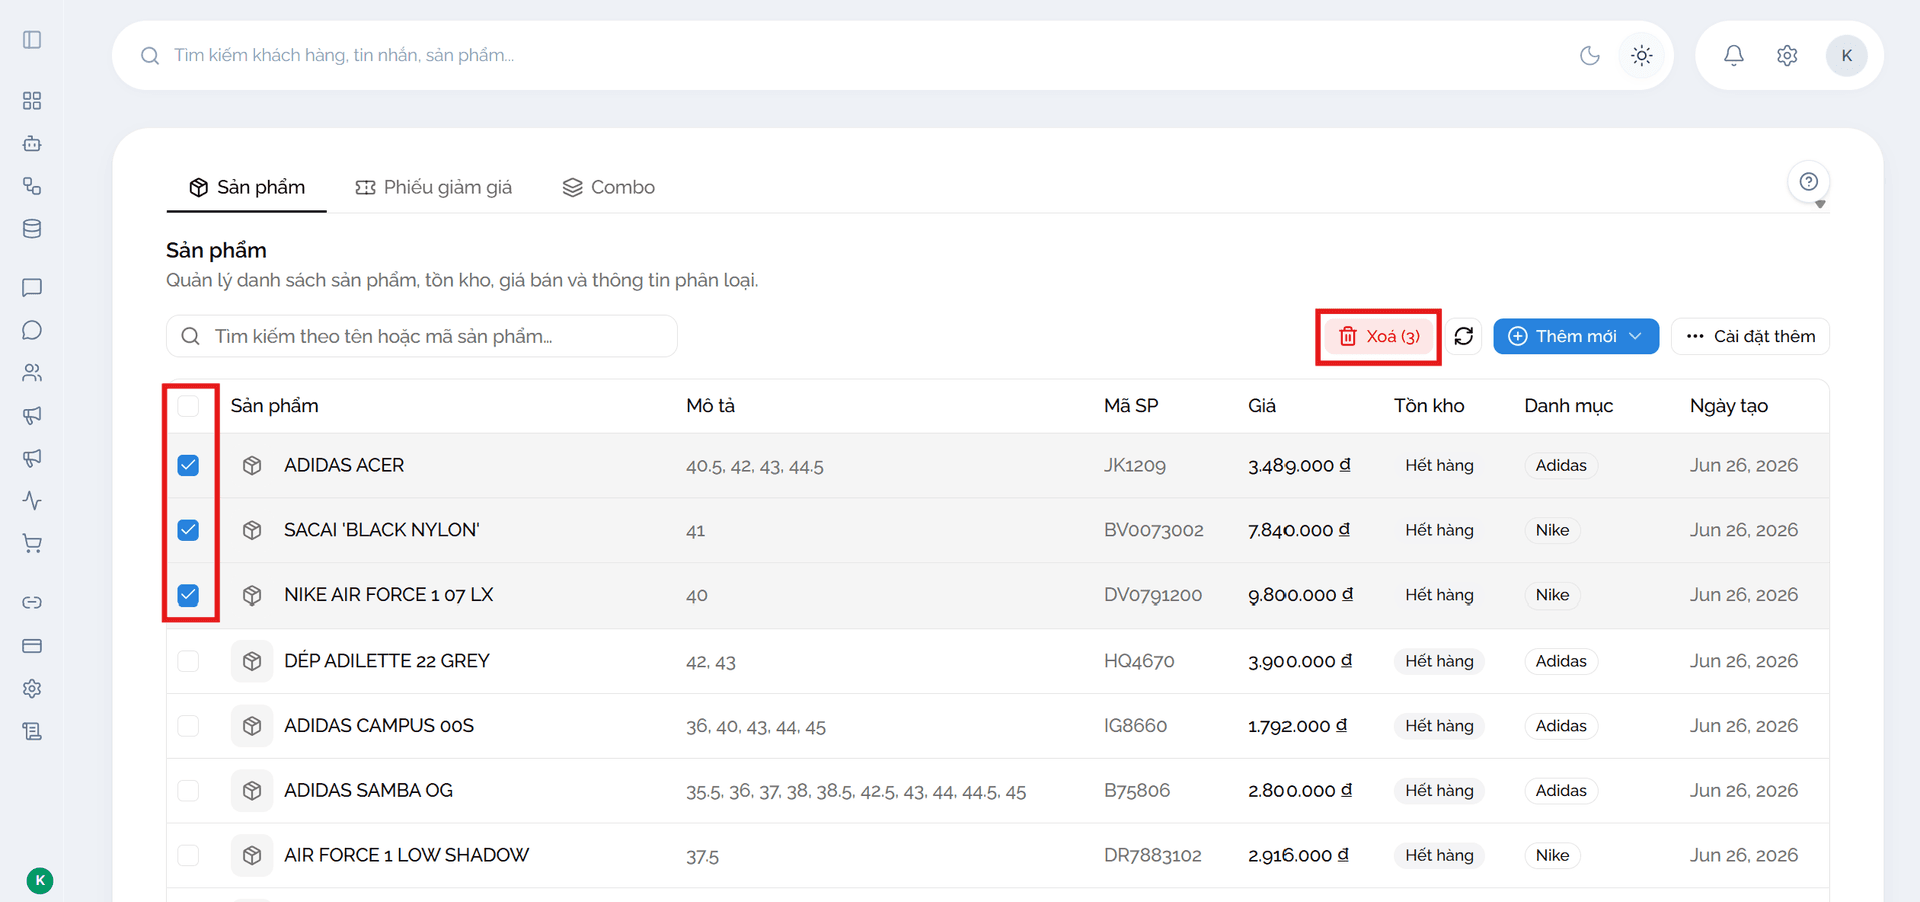Switch to the Combo tab

click(x=609, y=187)
